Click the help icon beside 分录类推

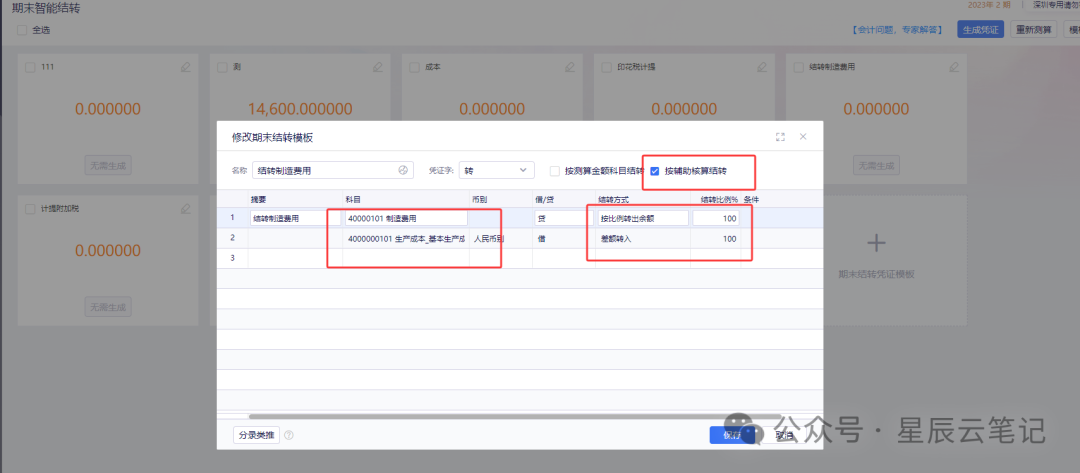click(x=289, y=435)
